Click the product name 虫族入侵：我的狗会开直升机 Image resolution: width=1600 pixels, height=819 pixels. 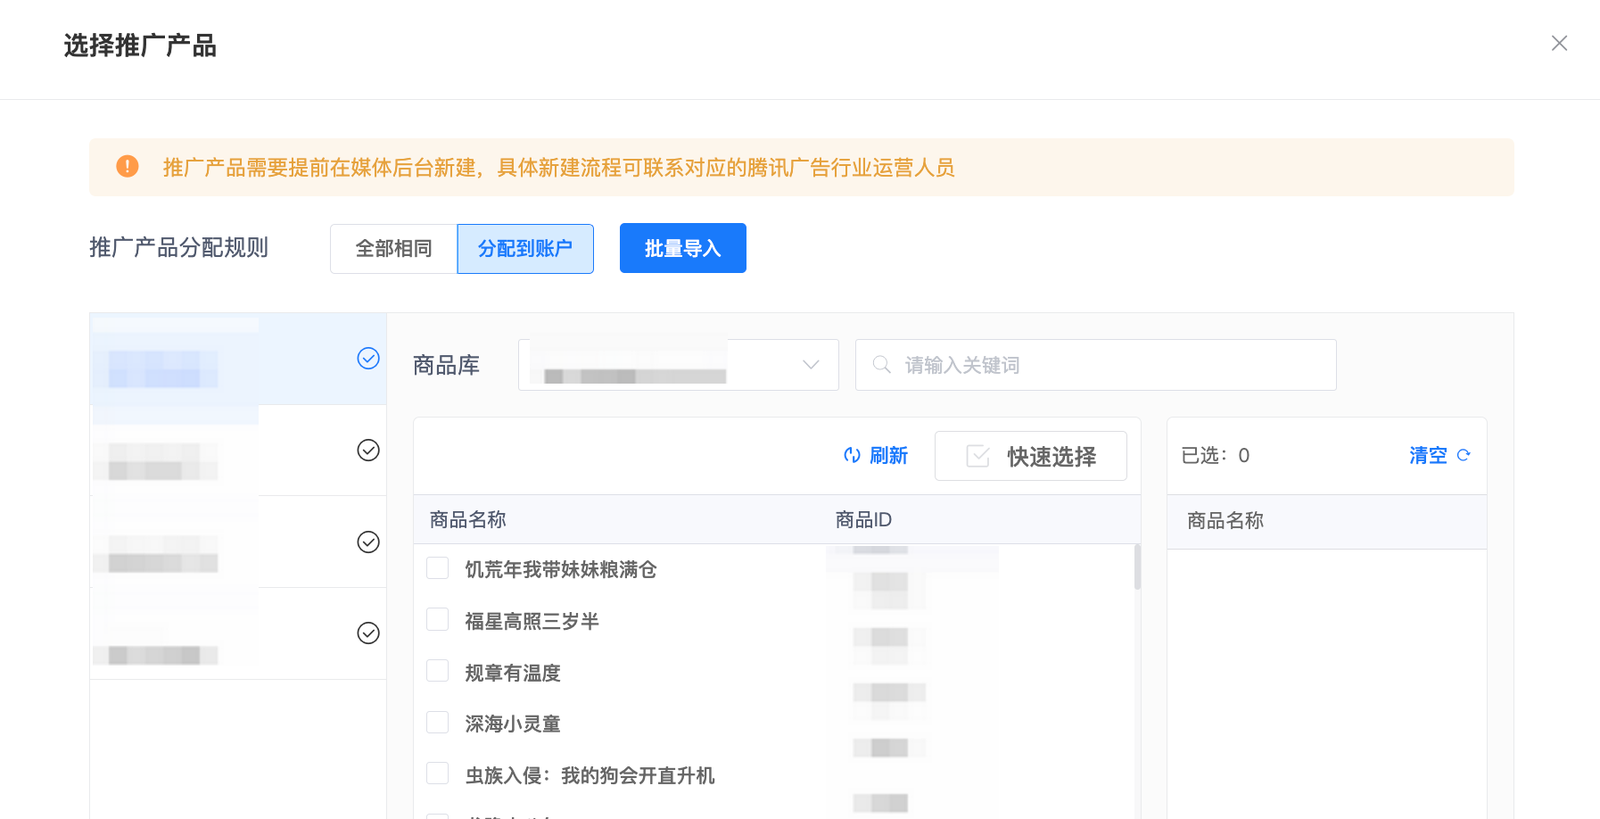pos(590,776)
